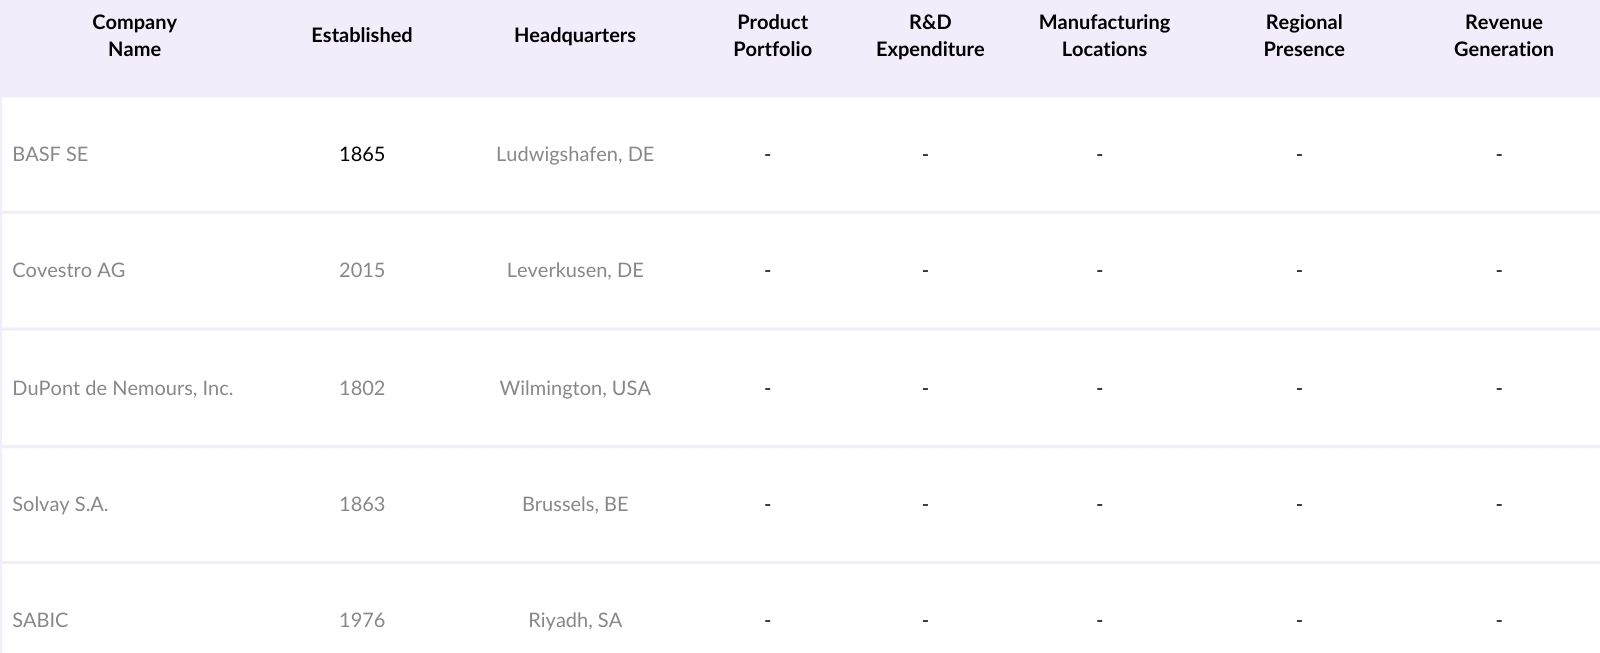This screenshot has width=1600, height=653.
Task: Click the Ludwigshafen, DE headquarters cell
Action: (574, 154)
